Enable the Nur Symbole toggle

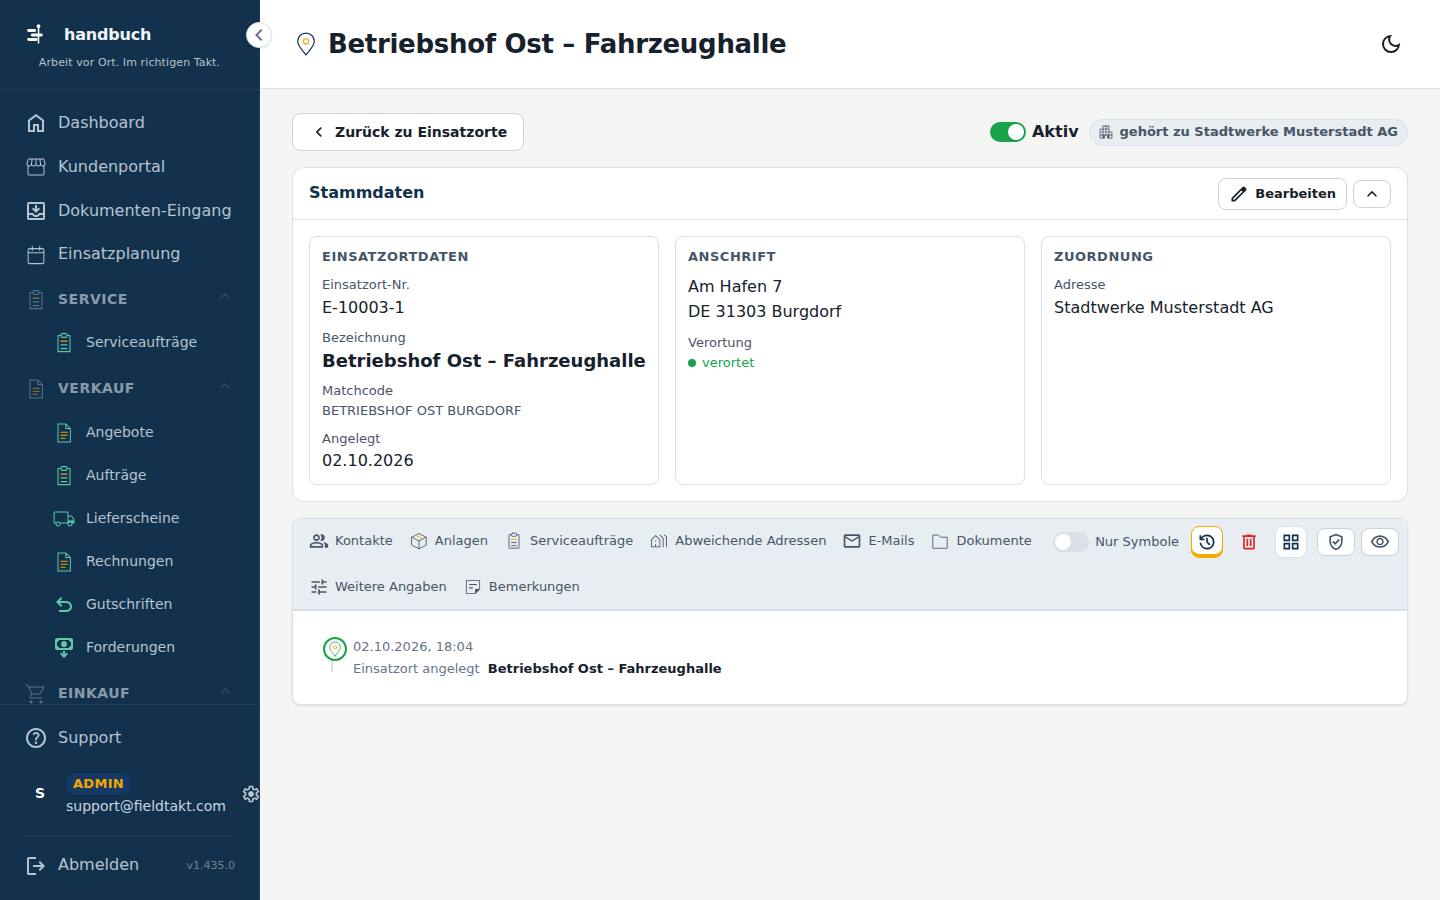click(x=1070, y=542)
